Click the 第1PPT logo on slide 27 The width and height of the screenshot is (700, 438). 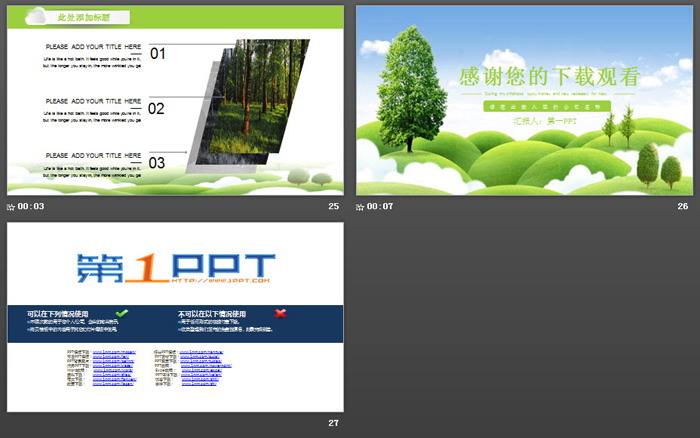tap(175, 266)
